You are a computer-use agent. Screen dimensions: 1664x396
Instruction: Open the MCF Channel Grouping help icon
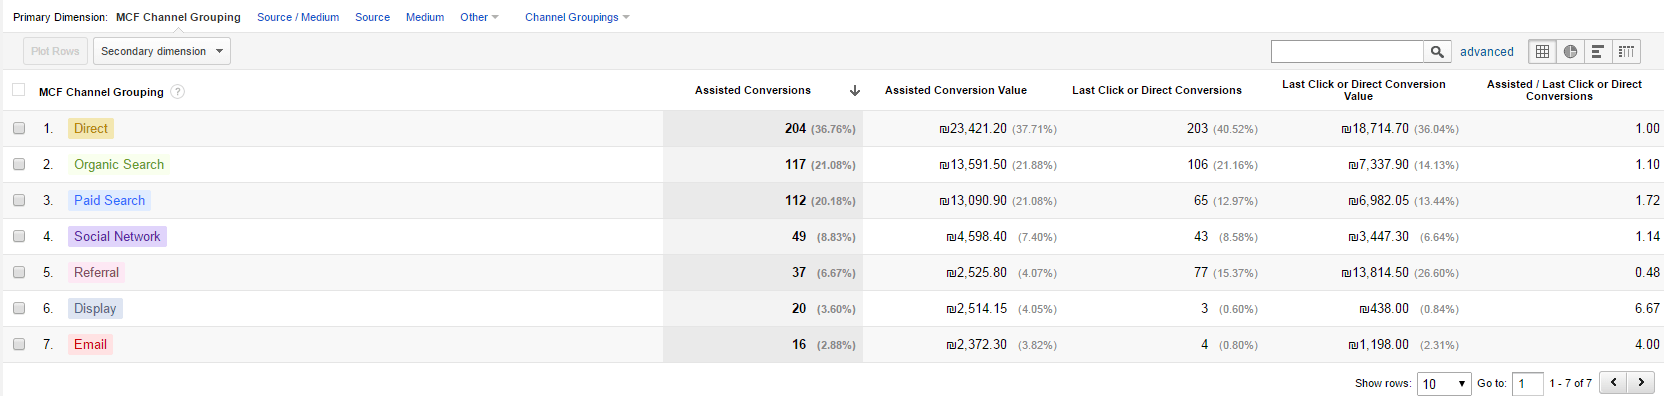click(177, 92)
